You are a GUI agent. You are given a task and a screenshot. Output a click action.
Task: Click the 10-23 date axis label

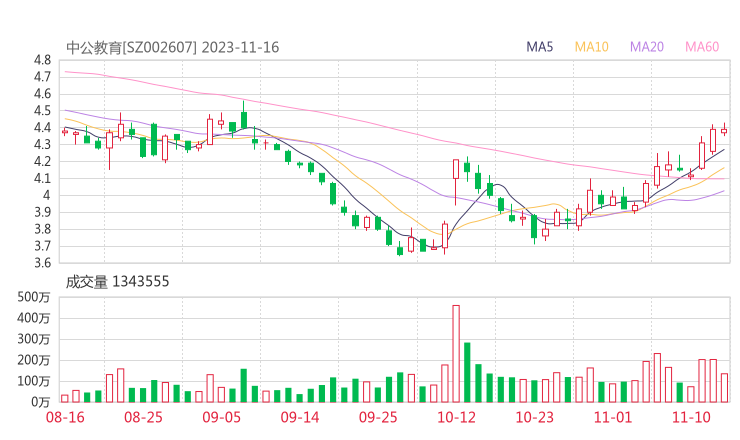(x=534, y=417)
